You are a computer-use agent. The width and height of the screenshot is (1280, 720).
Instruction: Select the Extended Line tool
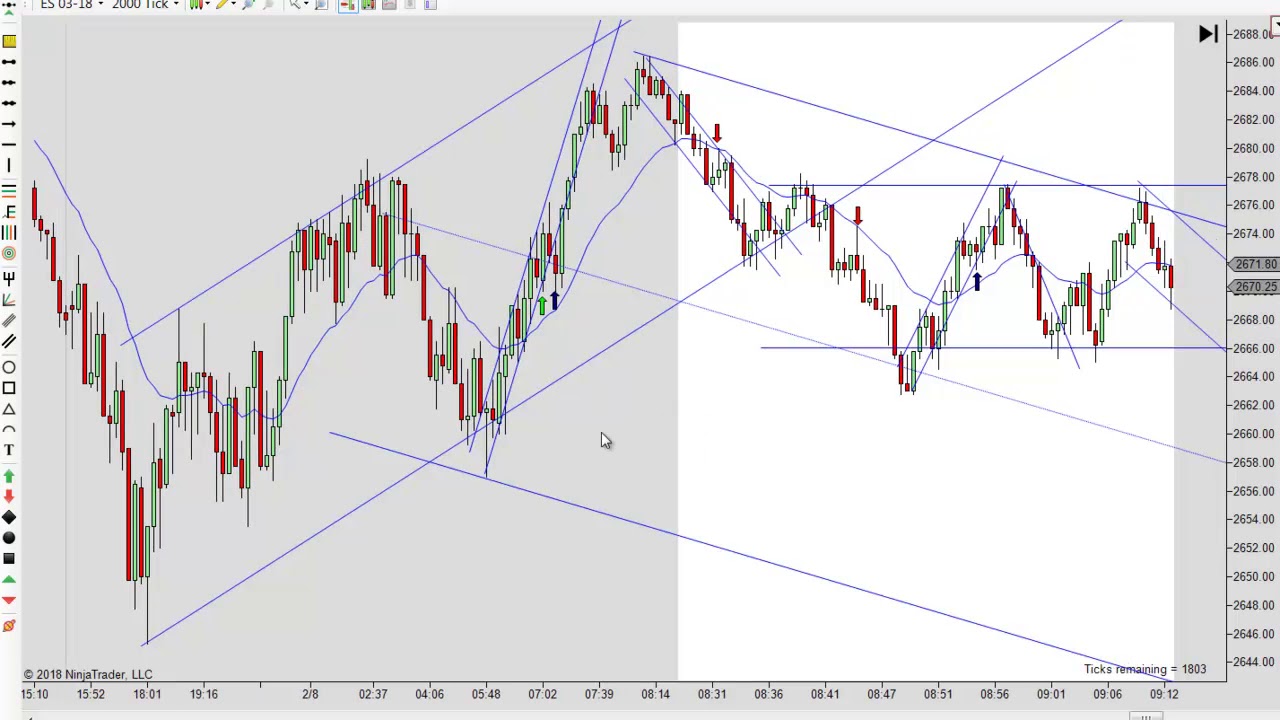pos(8,103)
